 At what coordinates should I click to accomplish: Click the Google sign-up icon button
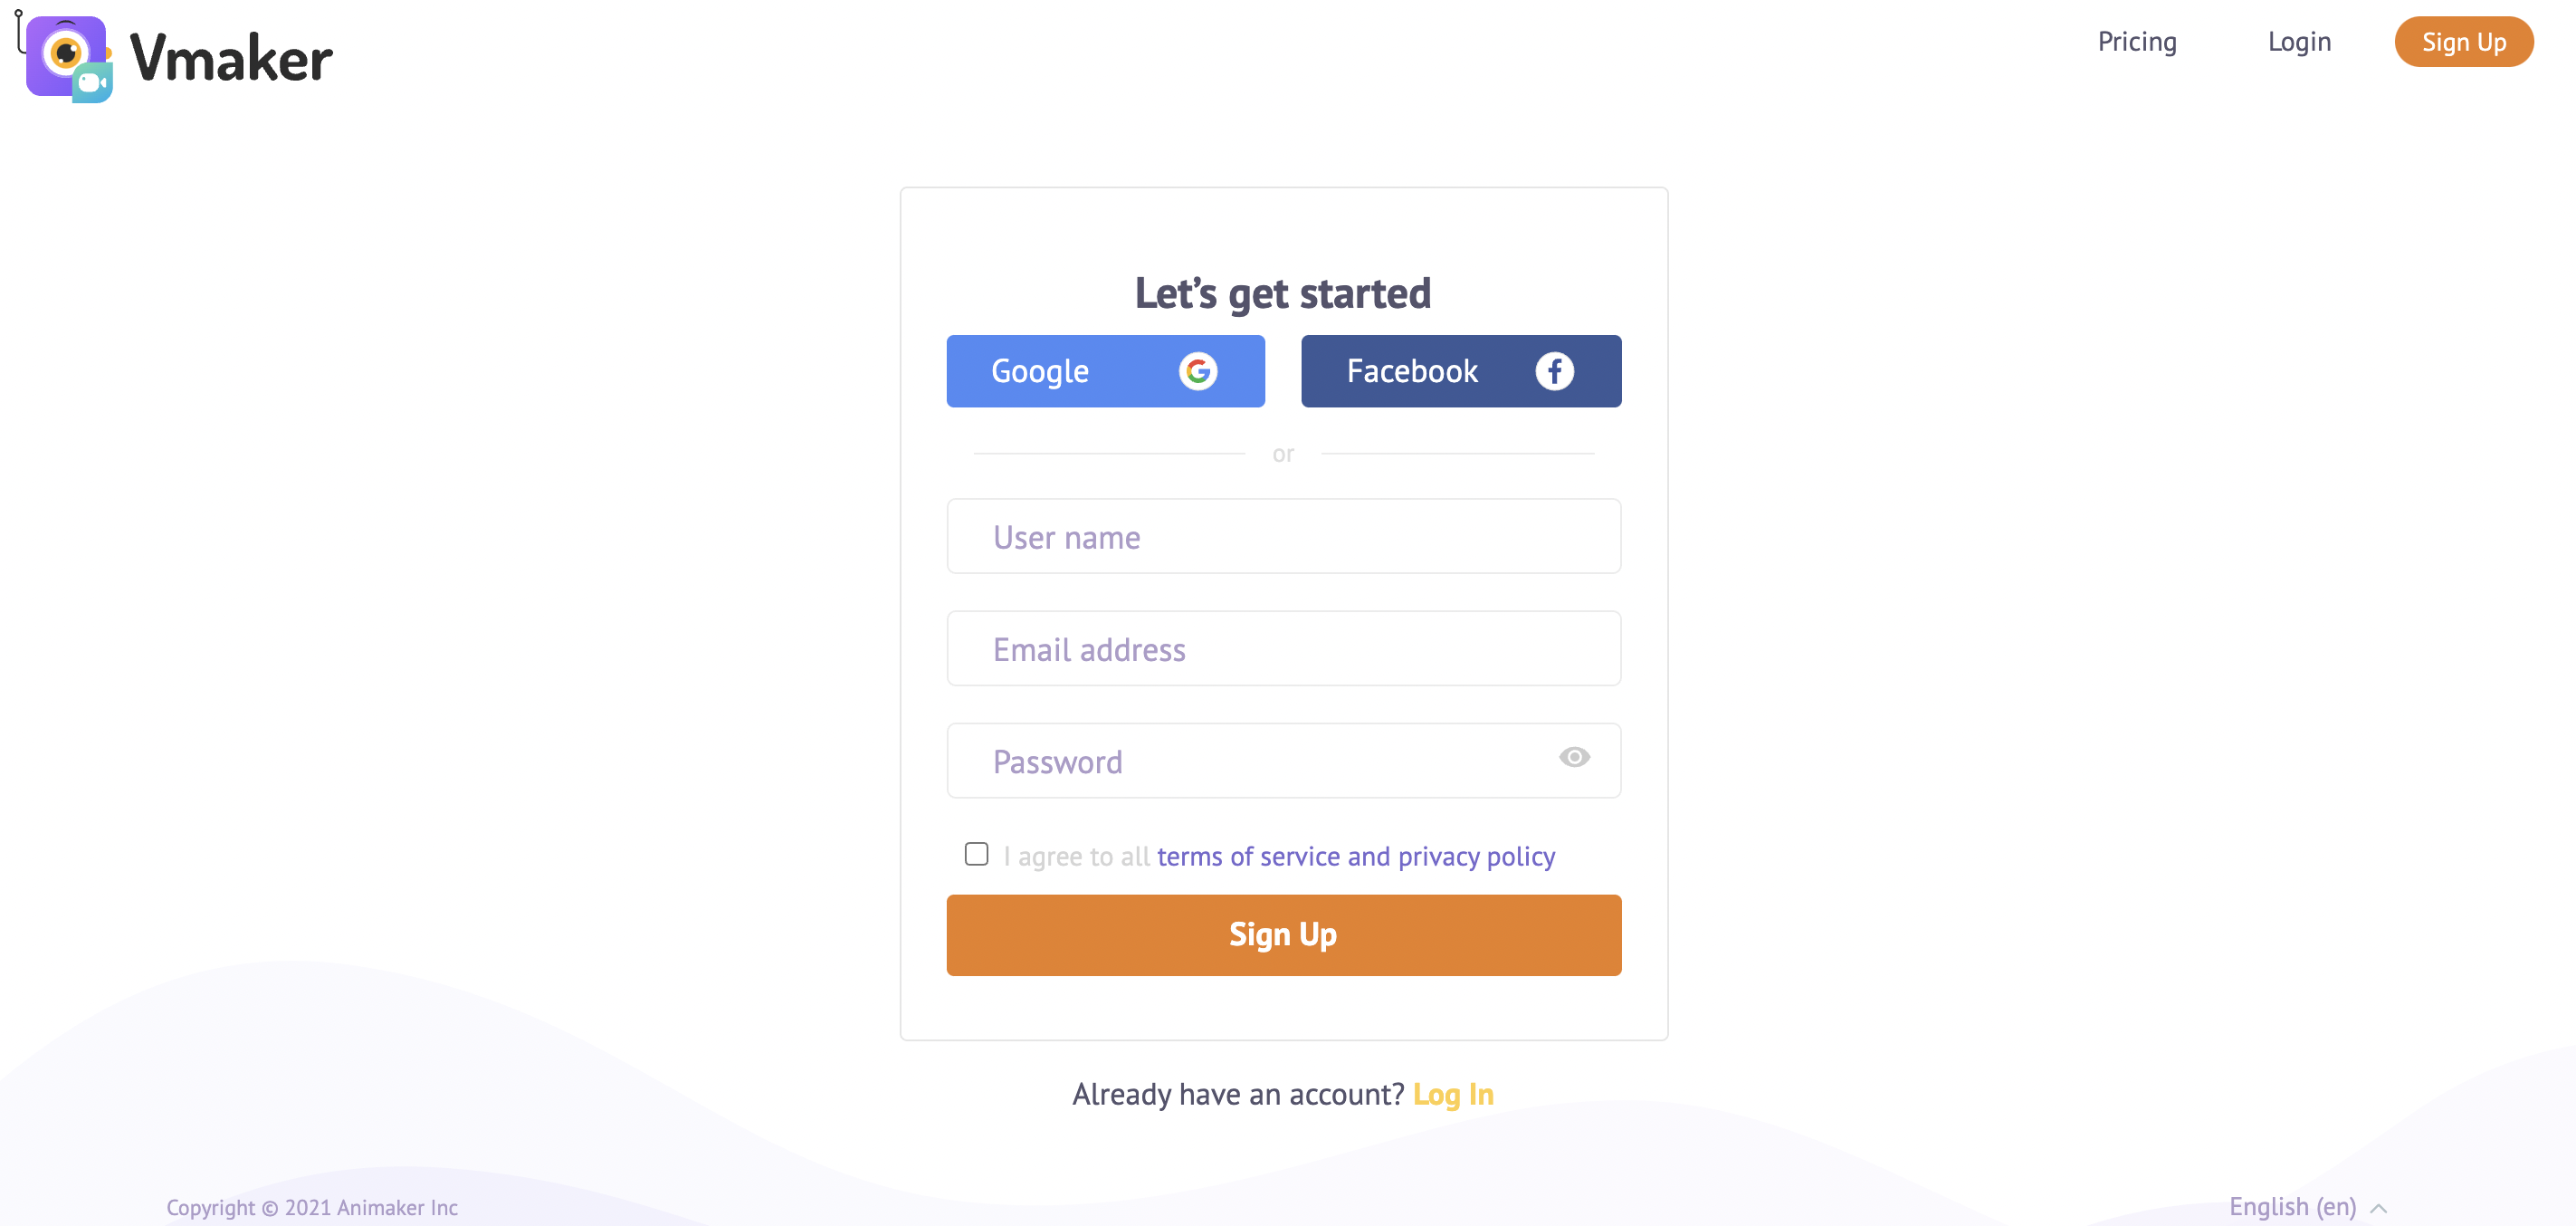point(1201,369)
